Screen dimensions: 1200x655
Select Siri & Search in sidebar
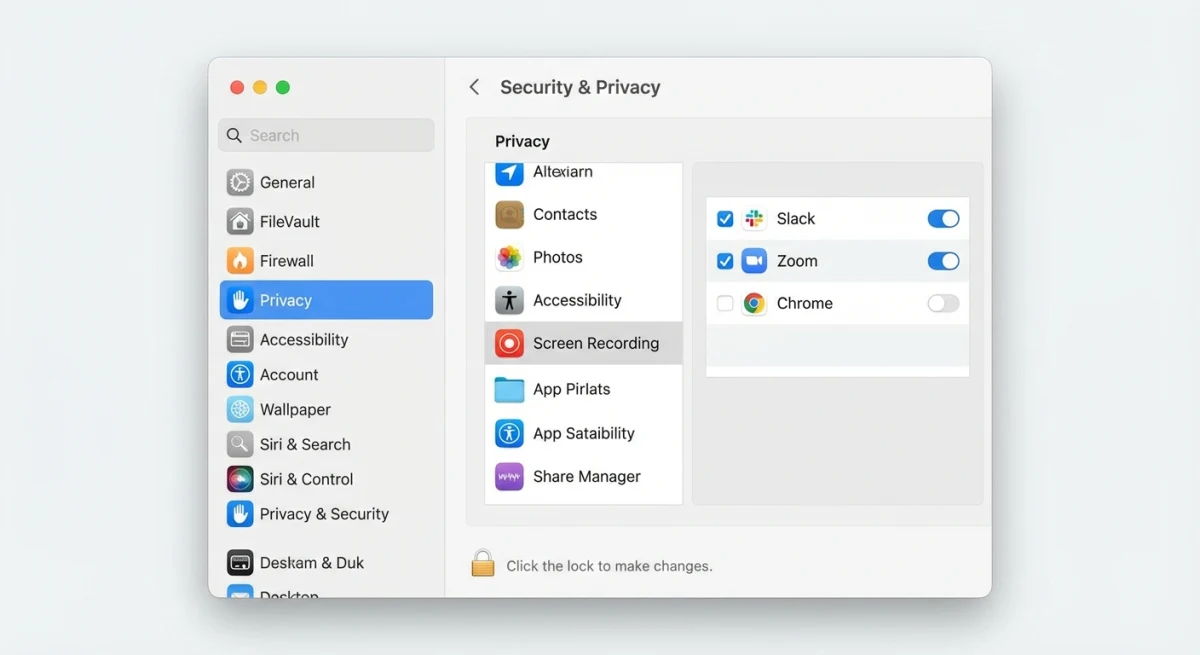click(326, 444)
